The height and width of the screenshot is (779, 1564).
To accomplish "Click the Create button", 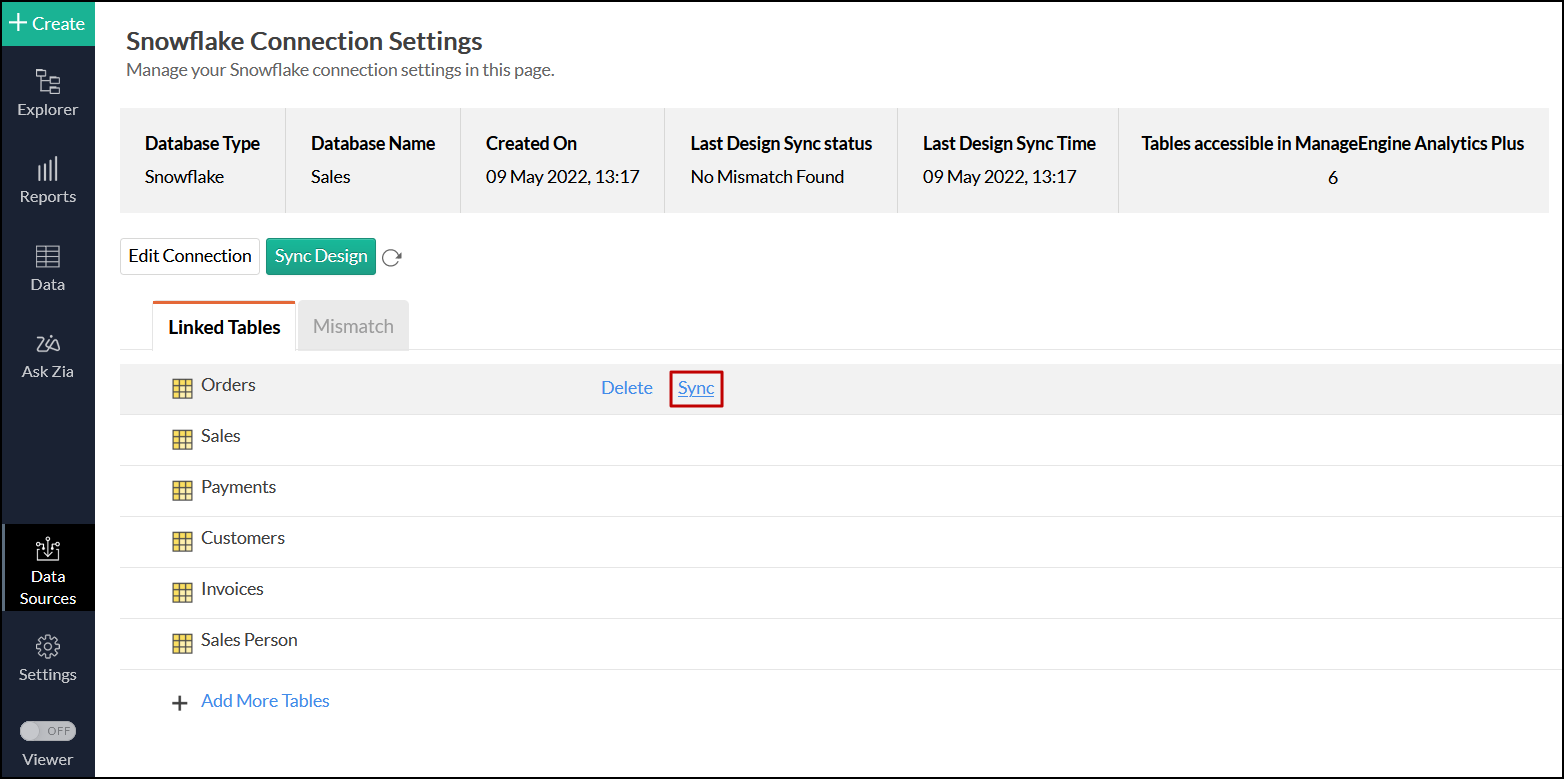I will [47, 23].
